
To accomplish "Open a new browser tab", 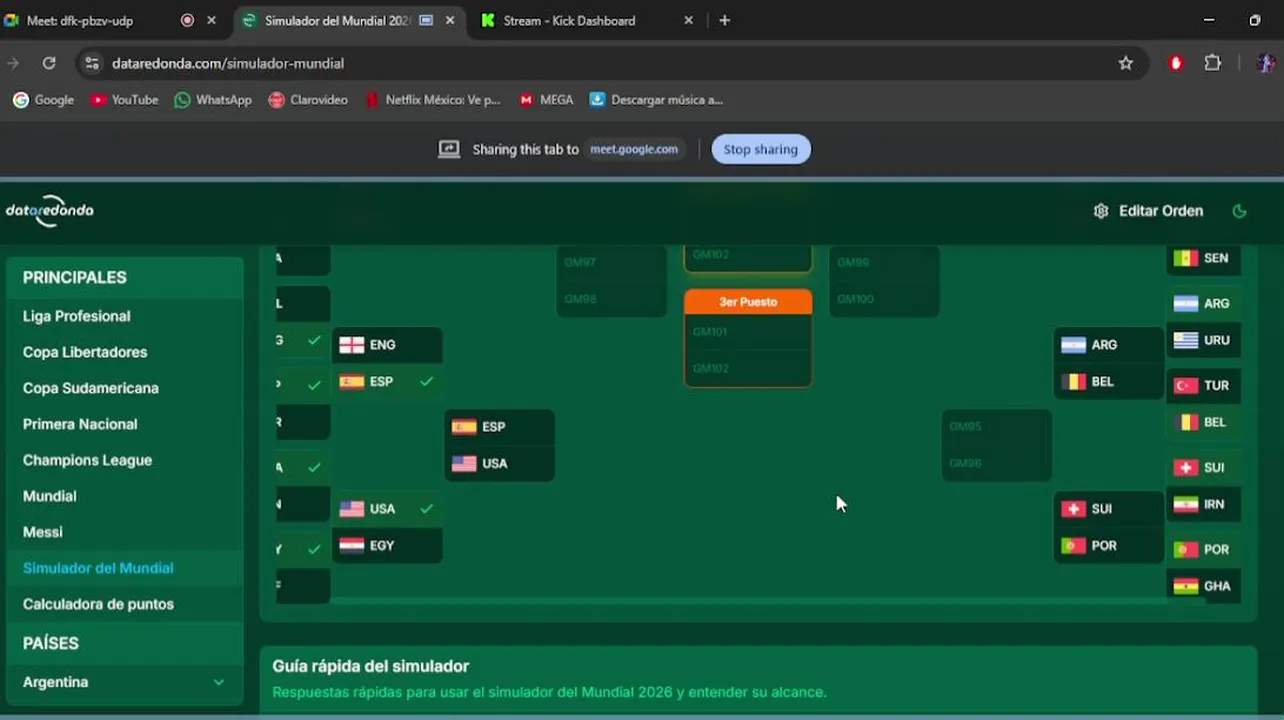I will (725, 20).
